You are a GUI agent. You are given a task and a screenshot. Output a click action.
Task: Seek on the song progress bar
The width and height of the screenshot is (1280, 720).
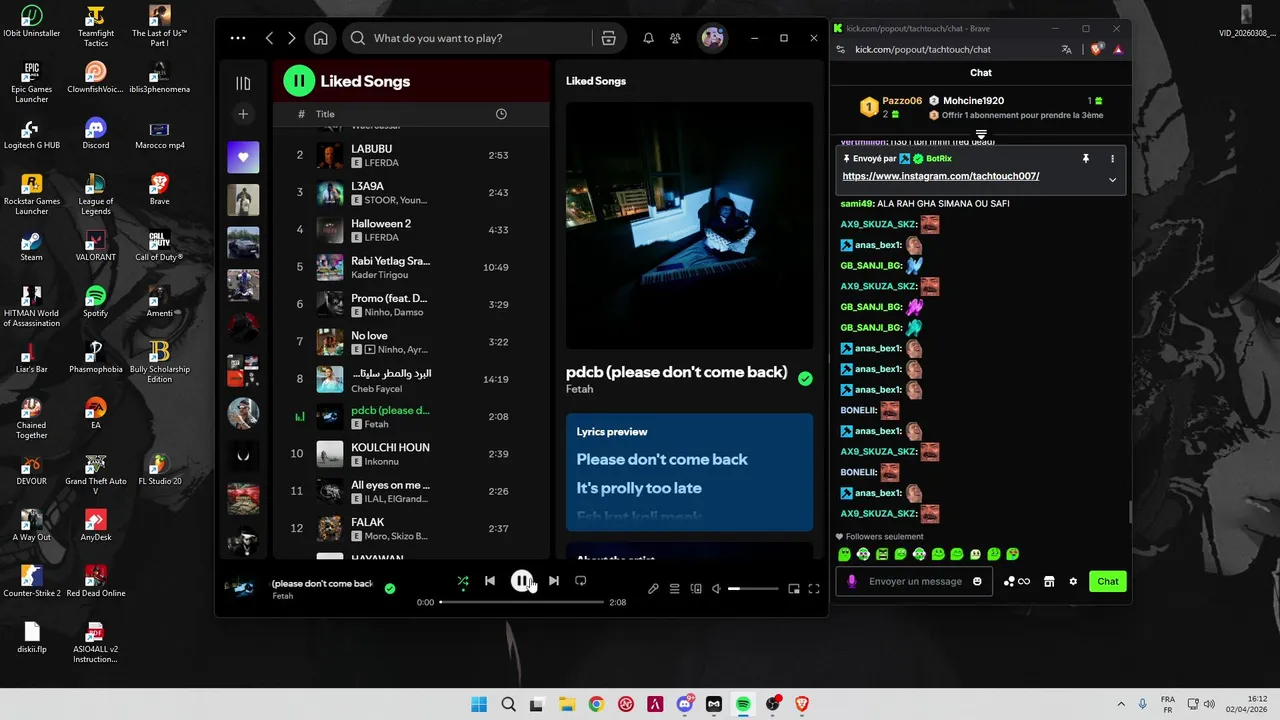point(522,602)
